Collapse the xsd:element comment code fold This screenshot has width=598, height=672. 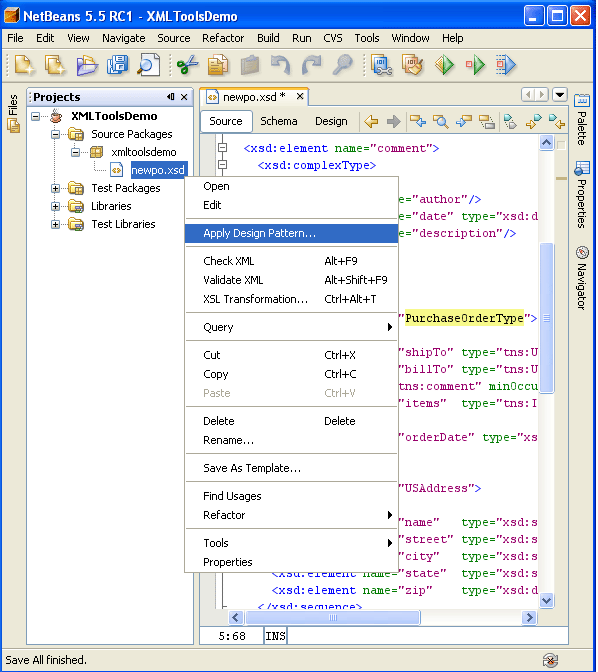coord(222,147)
